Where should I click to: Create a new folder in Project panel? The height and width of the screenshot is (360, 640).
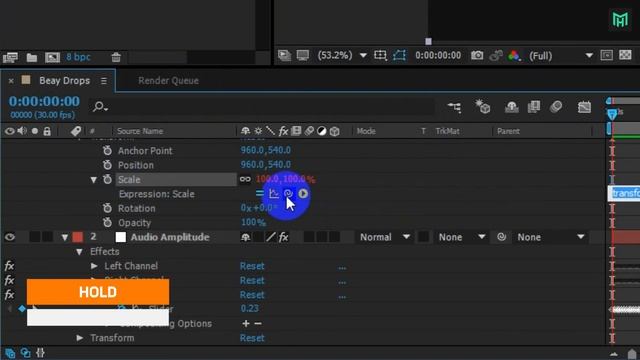(32, 57)
